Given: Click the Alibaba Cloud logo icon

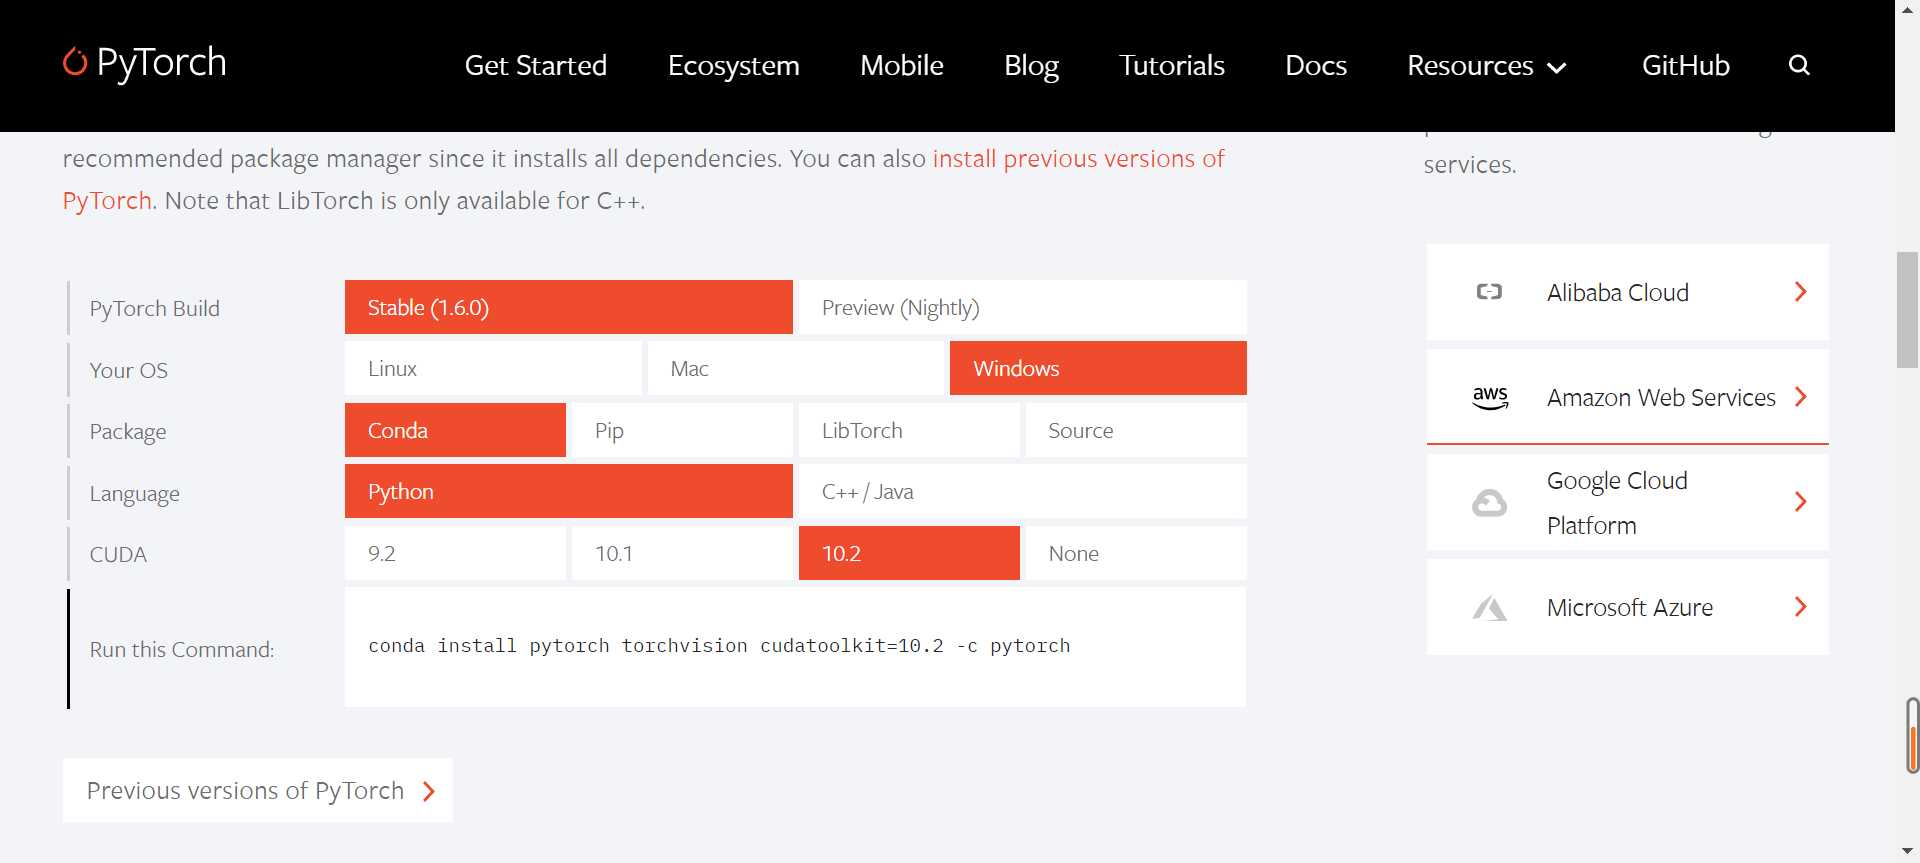Looking at the screenshot, I should [x=1489, y=292].
